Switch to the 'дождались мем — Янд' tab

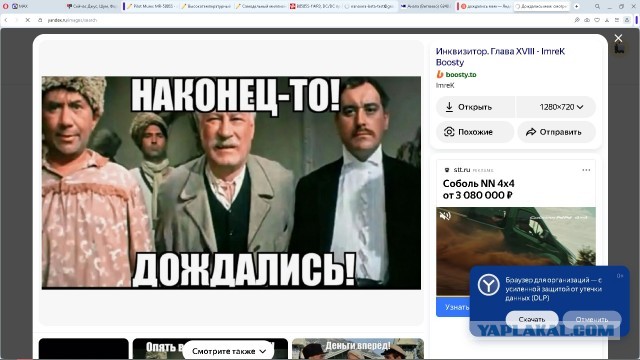coord(484,6)
